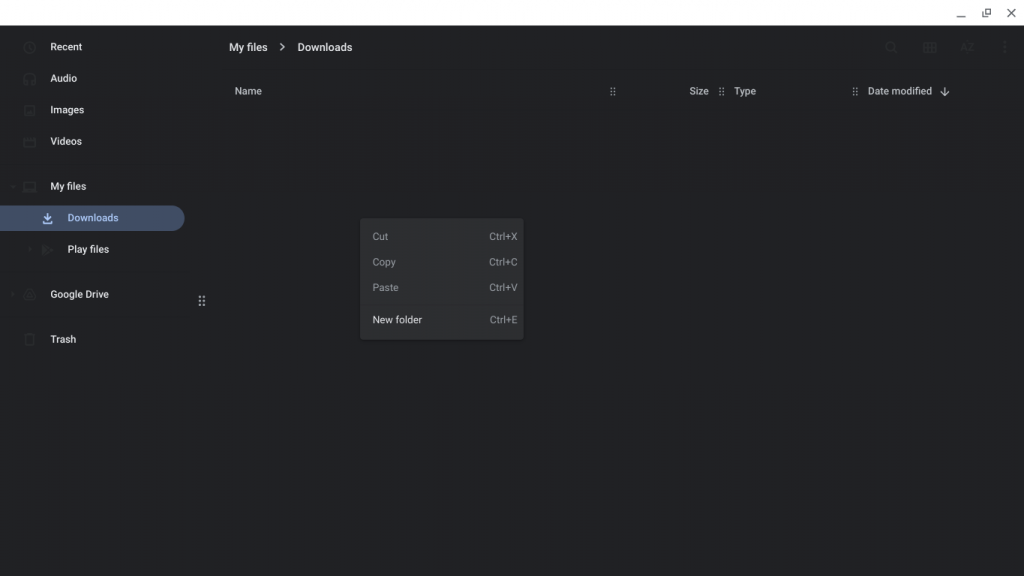Toggle the Date modified sort arrow
This screenshot has width=1024, height=576.
point(944,92)
